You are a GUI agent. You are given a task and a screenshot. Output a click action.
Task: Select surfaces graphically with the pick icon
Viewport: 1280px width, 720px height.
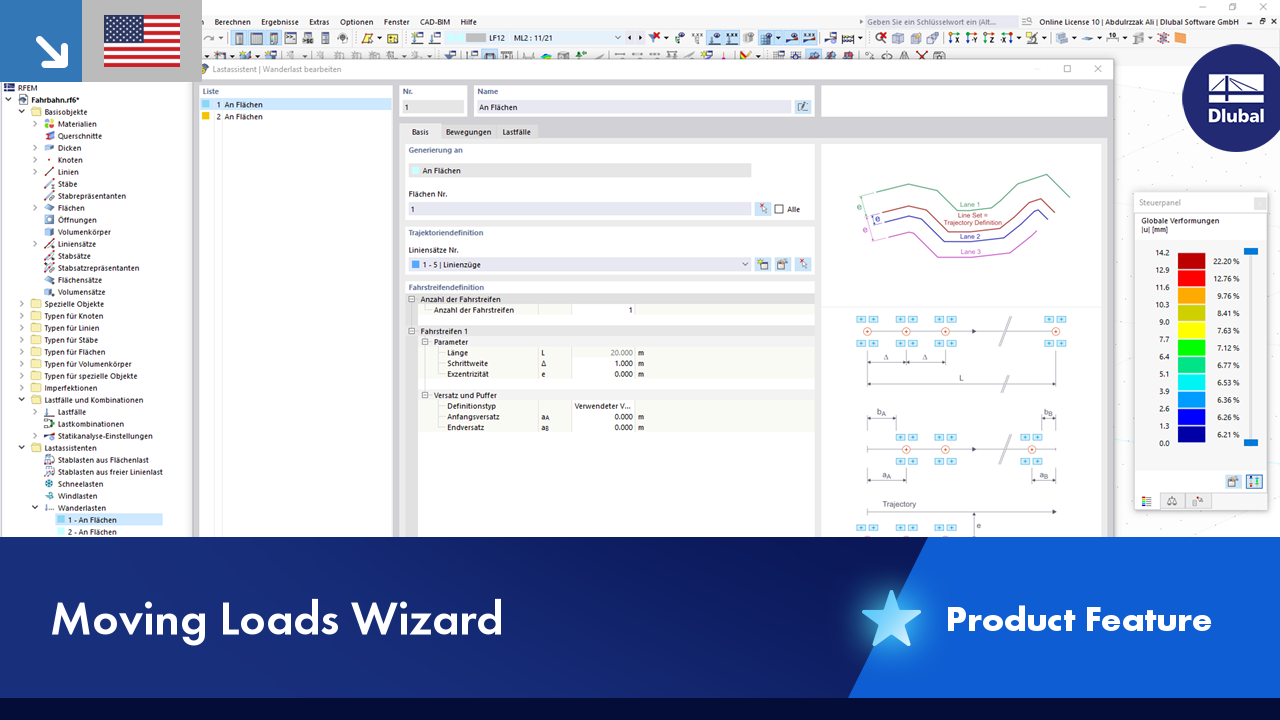point(763,208)
